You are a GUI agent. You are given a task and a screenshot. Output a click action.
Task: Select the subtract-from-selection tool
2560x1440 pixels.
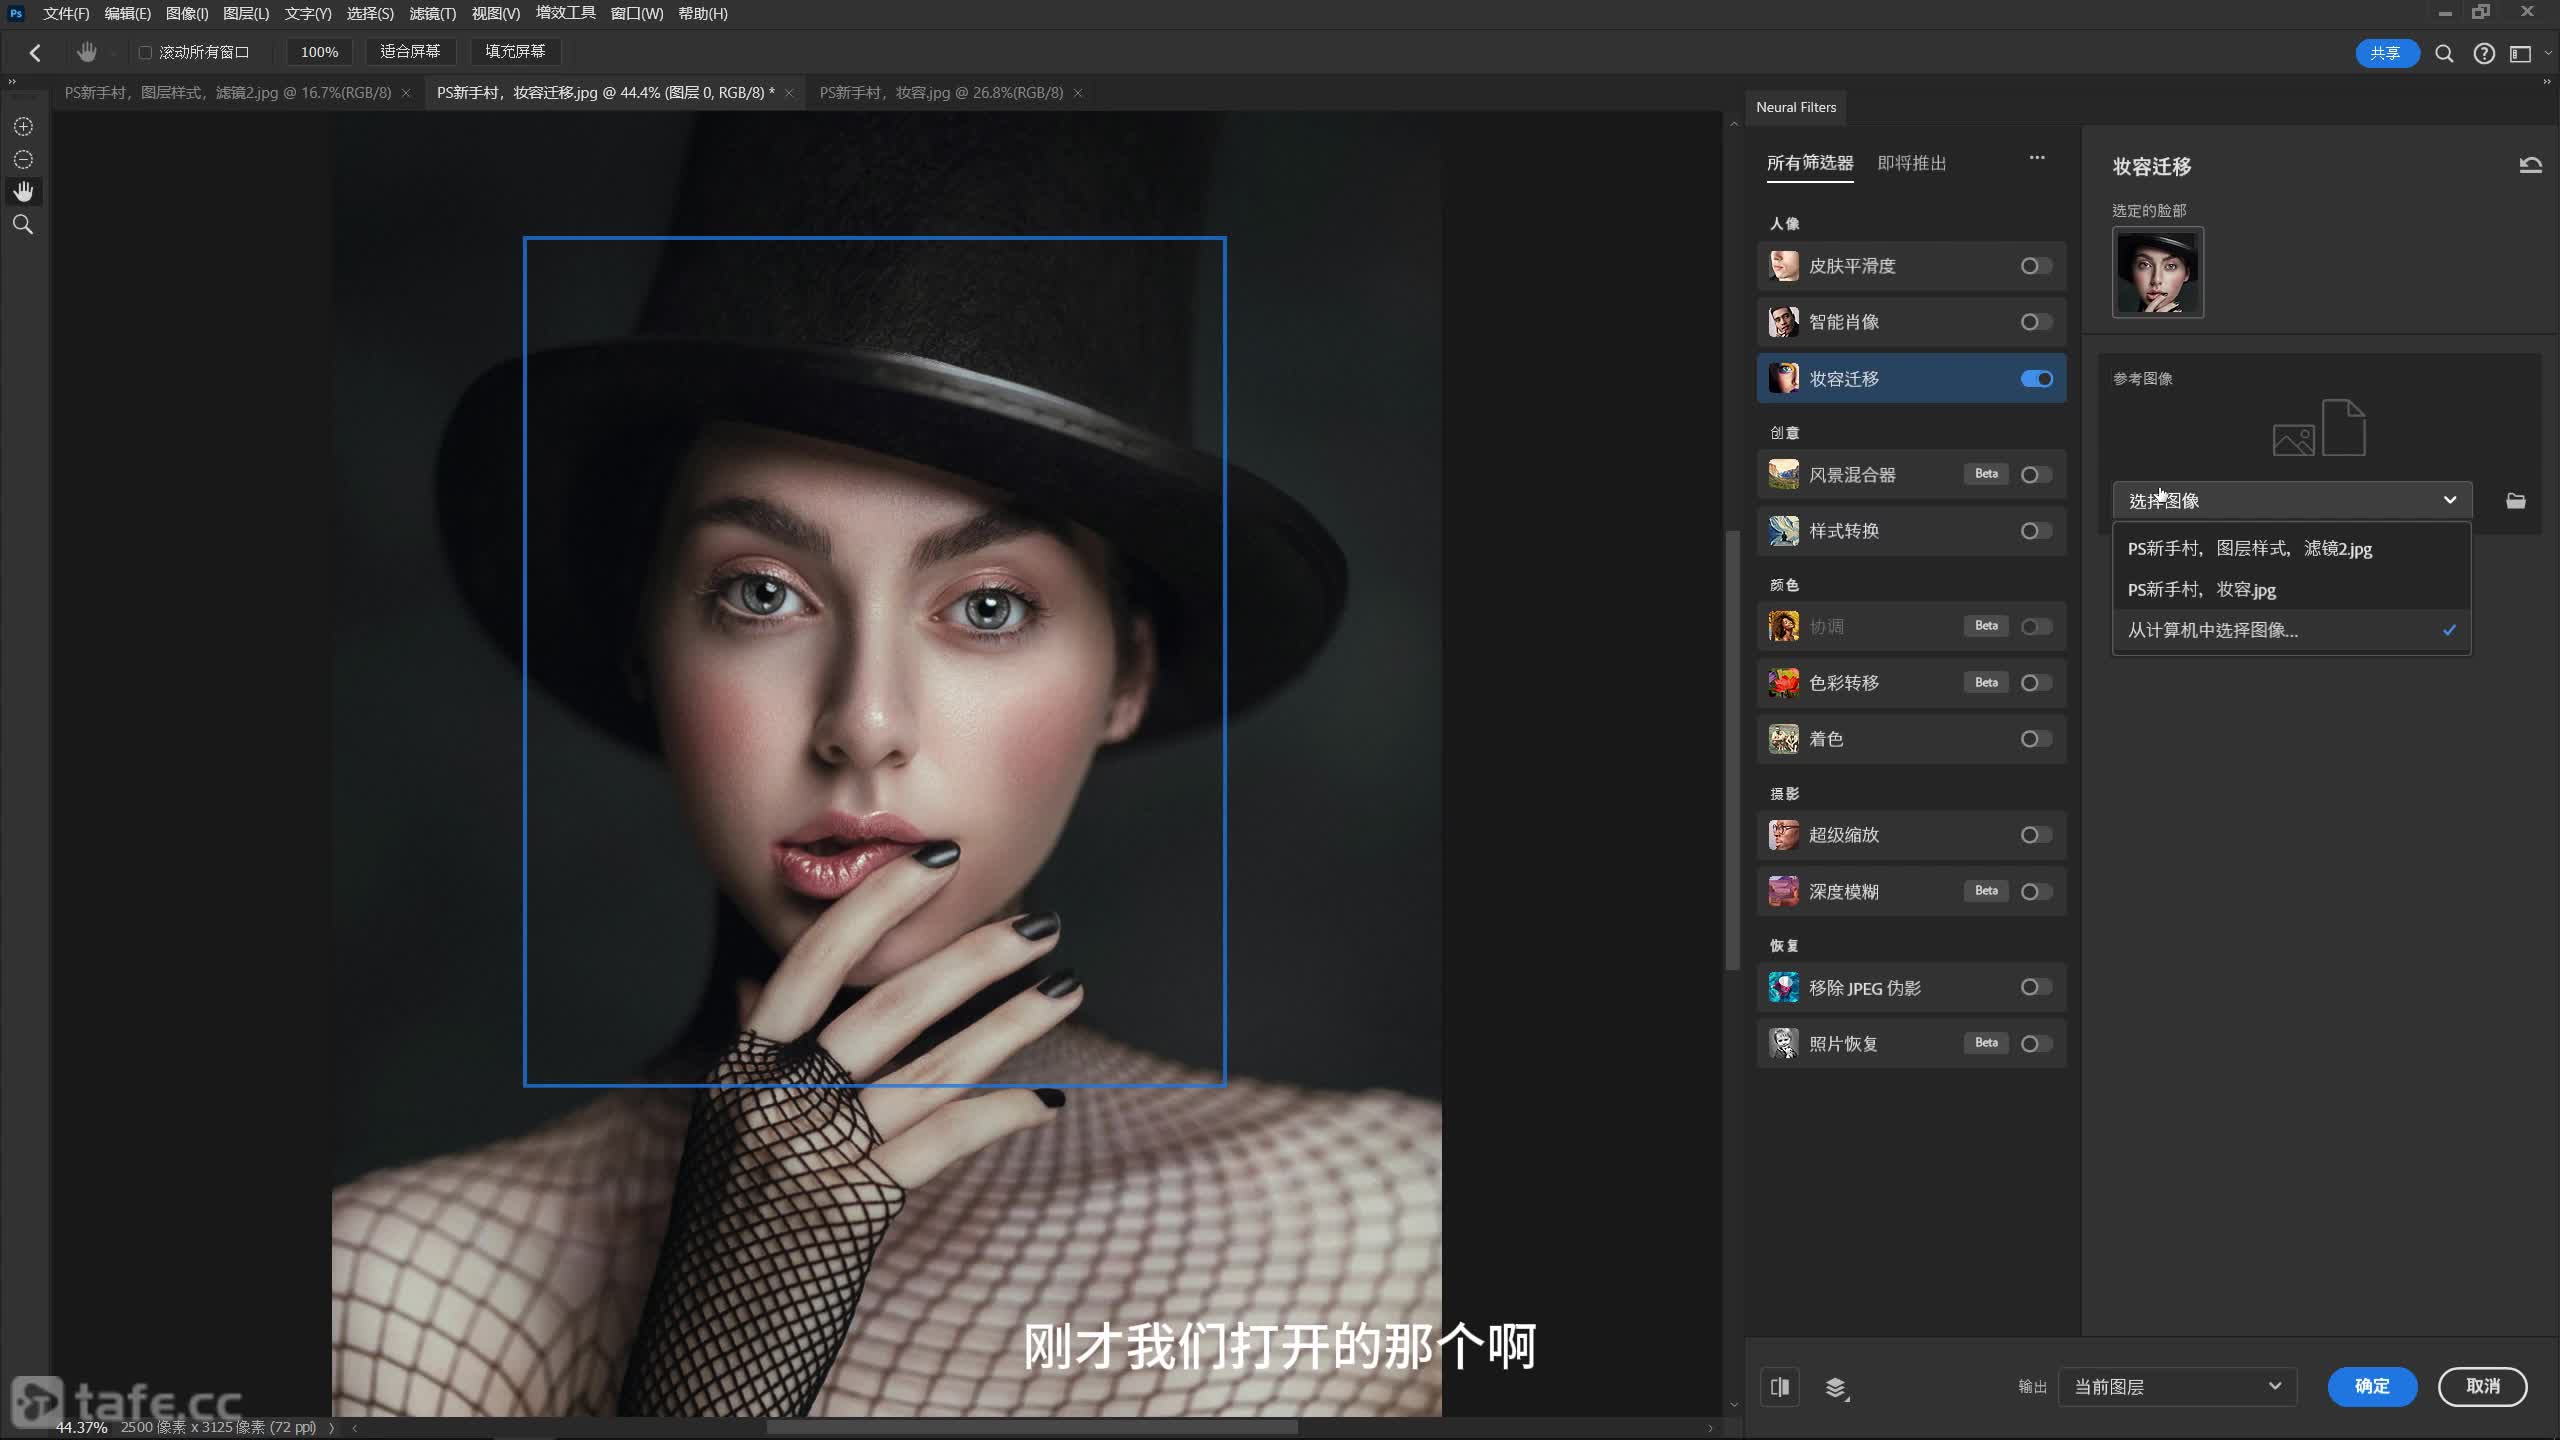coord(23,160)
